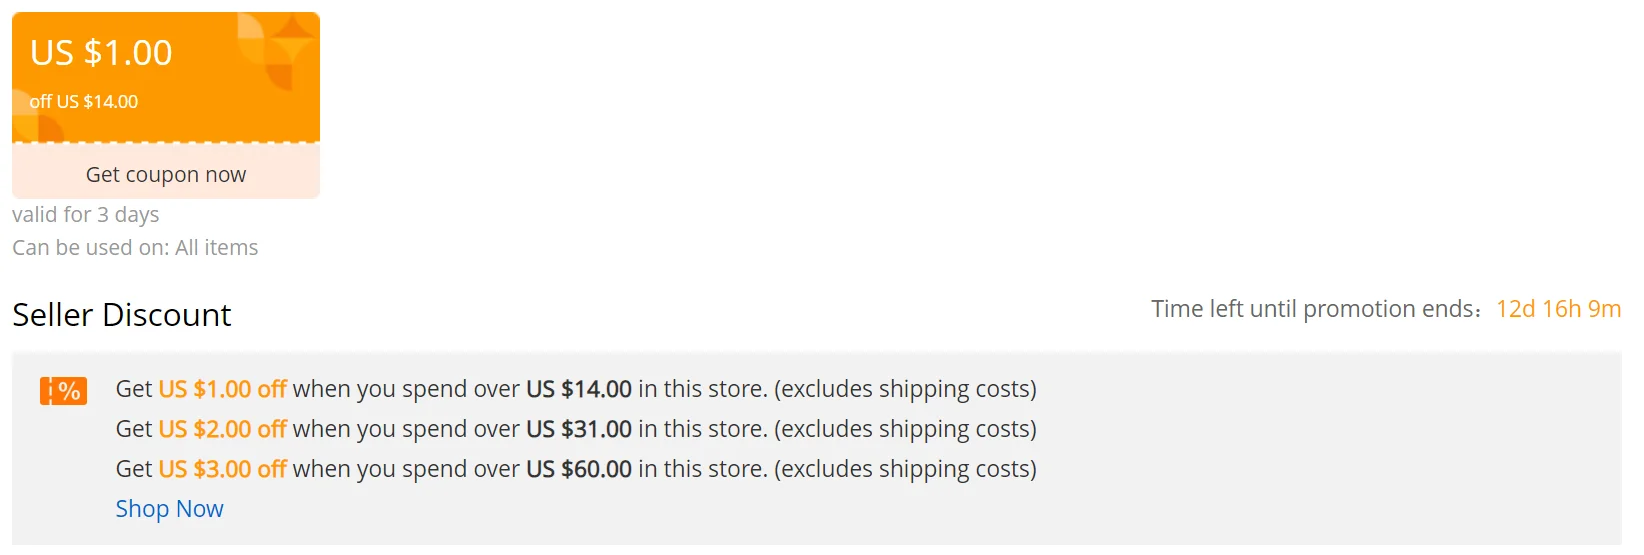Click the bold US $14.00 spend threshold
Screen dimensions: 1644x555
click(x=579, y=389)
